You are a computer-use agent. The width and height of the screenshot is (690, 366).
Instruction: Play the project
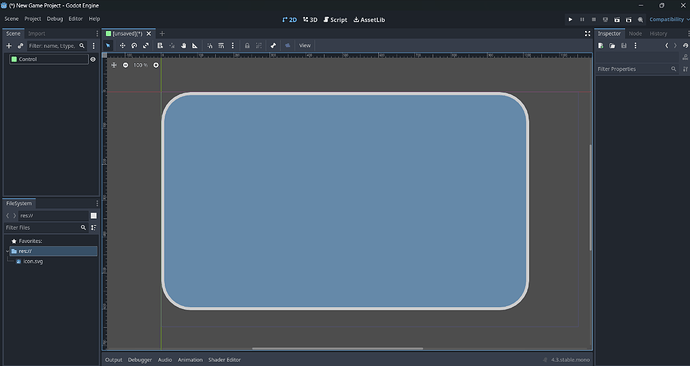point(570,19)
